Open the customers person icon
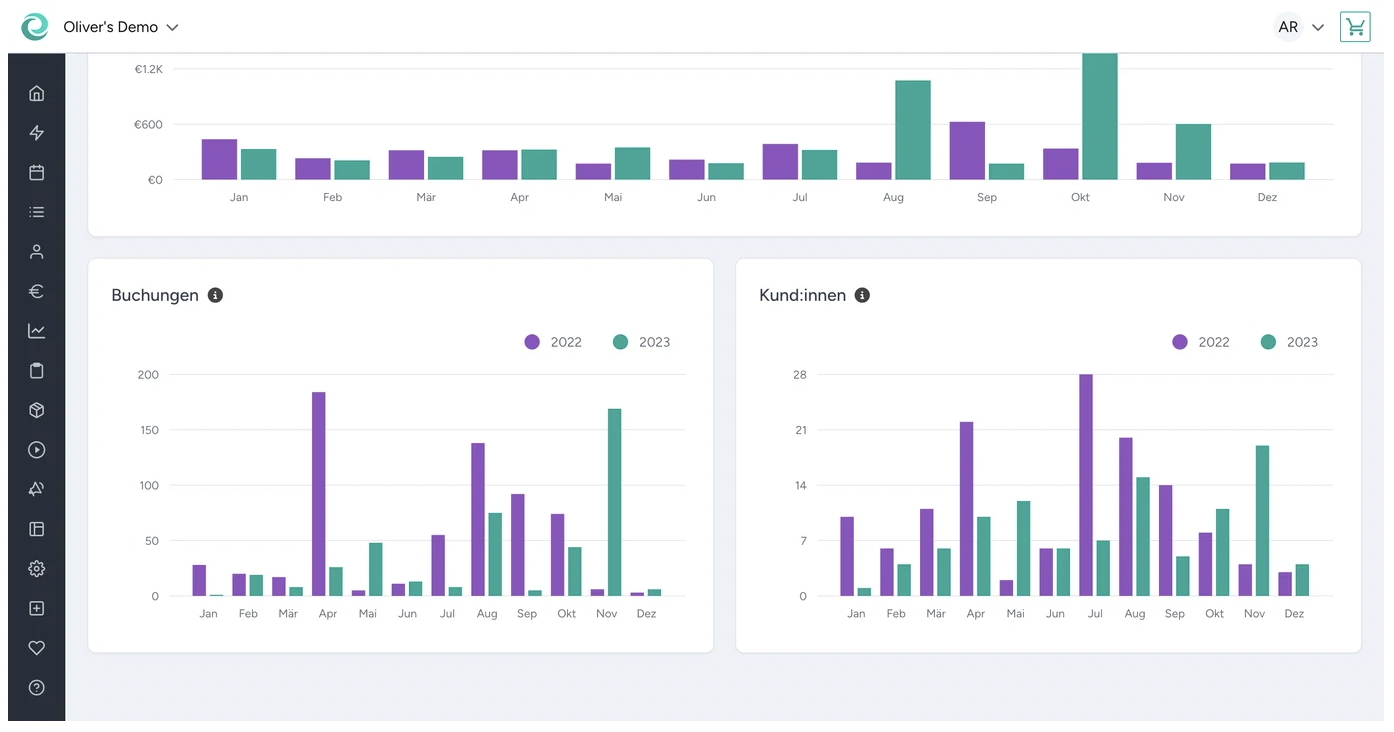Screen dimensions: 1394x732 (36, 251)
